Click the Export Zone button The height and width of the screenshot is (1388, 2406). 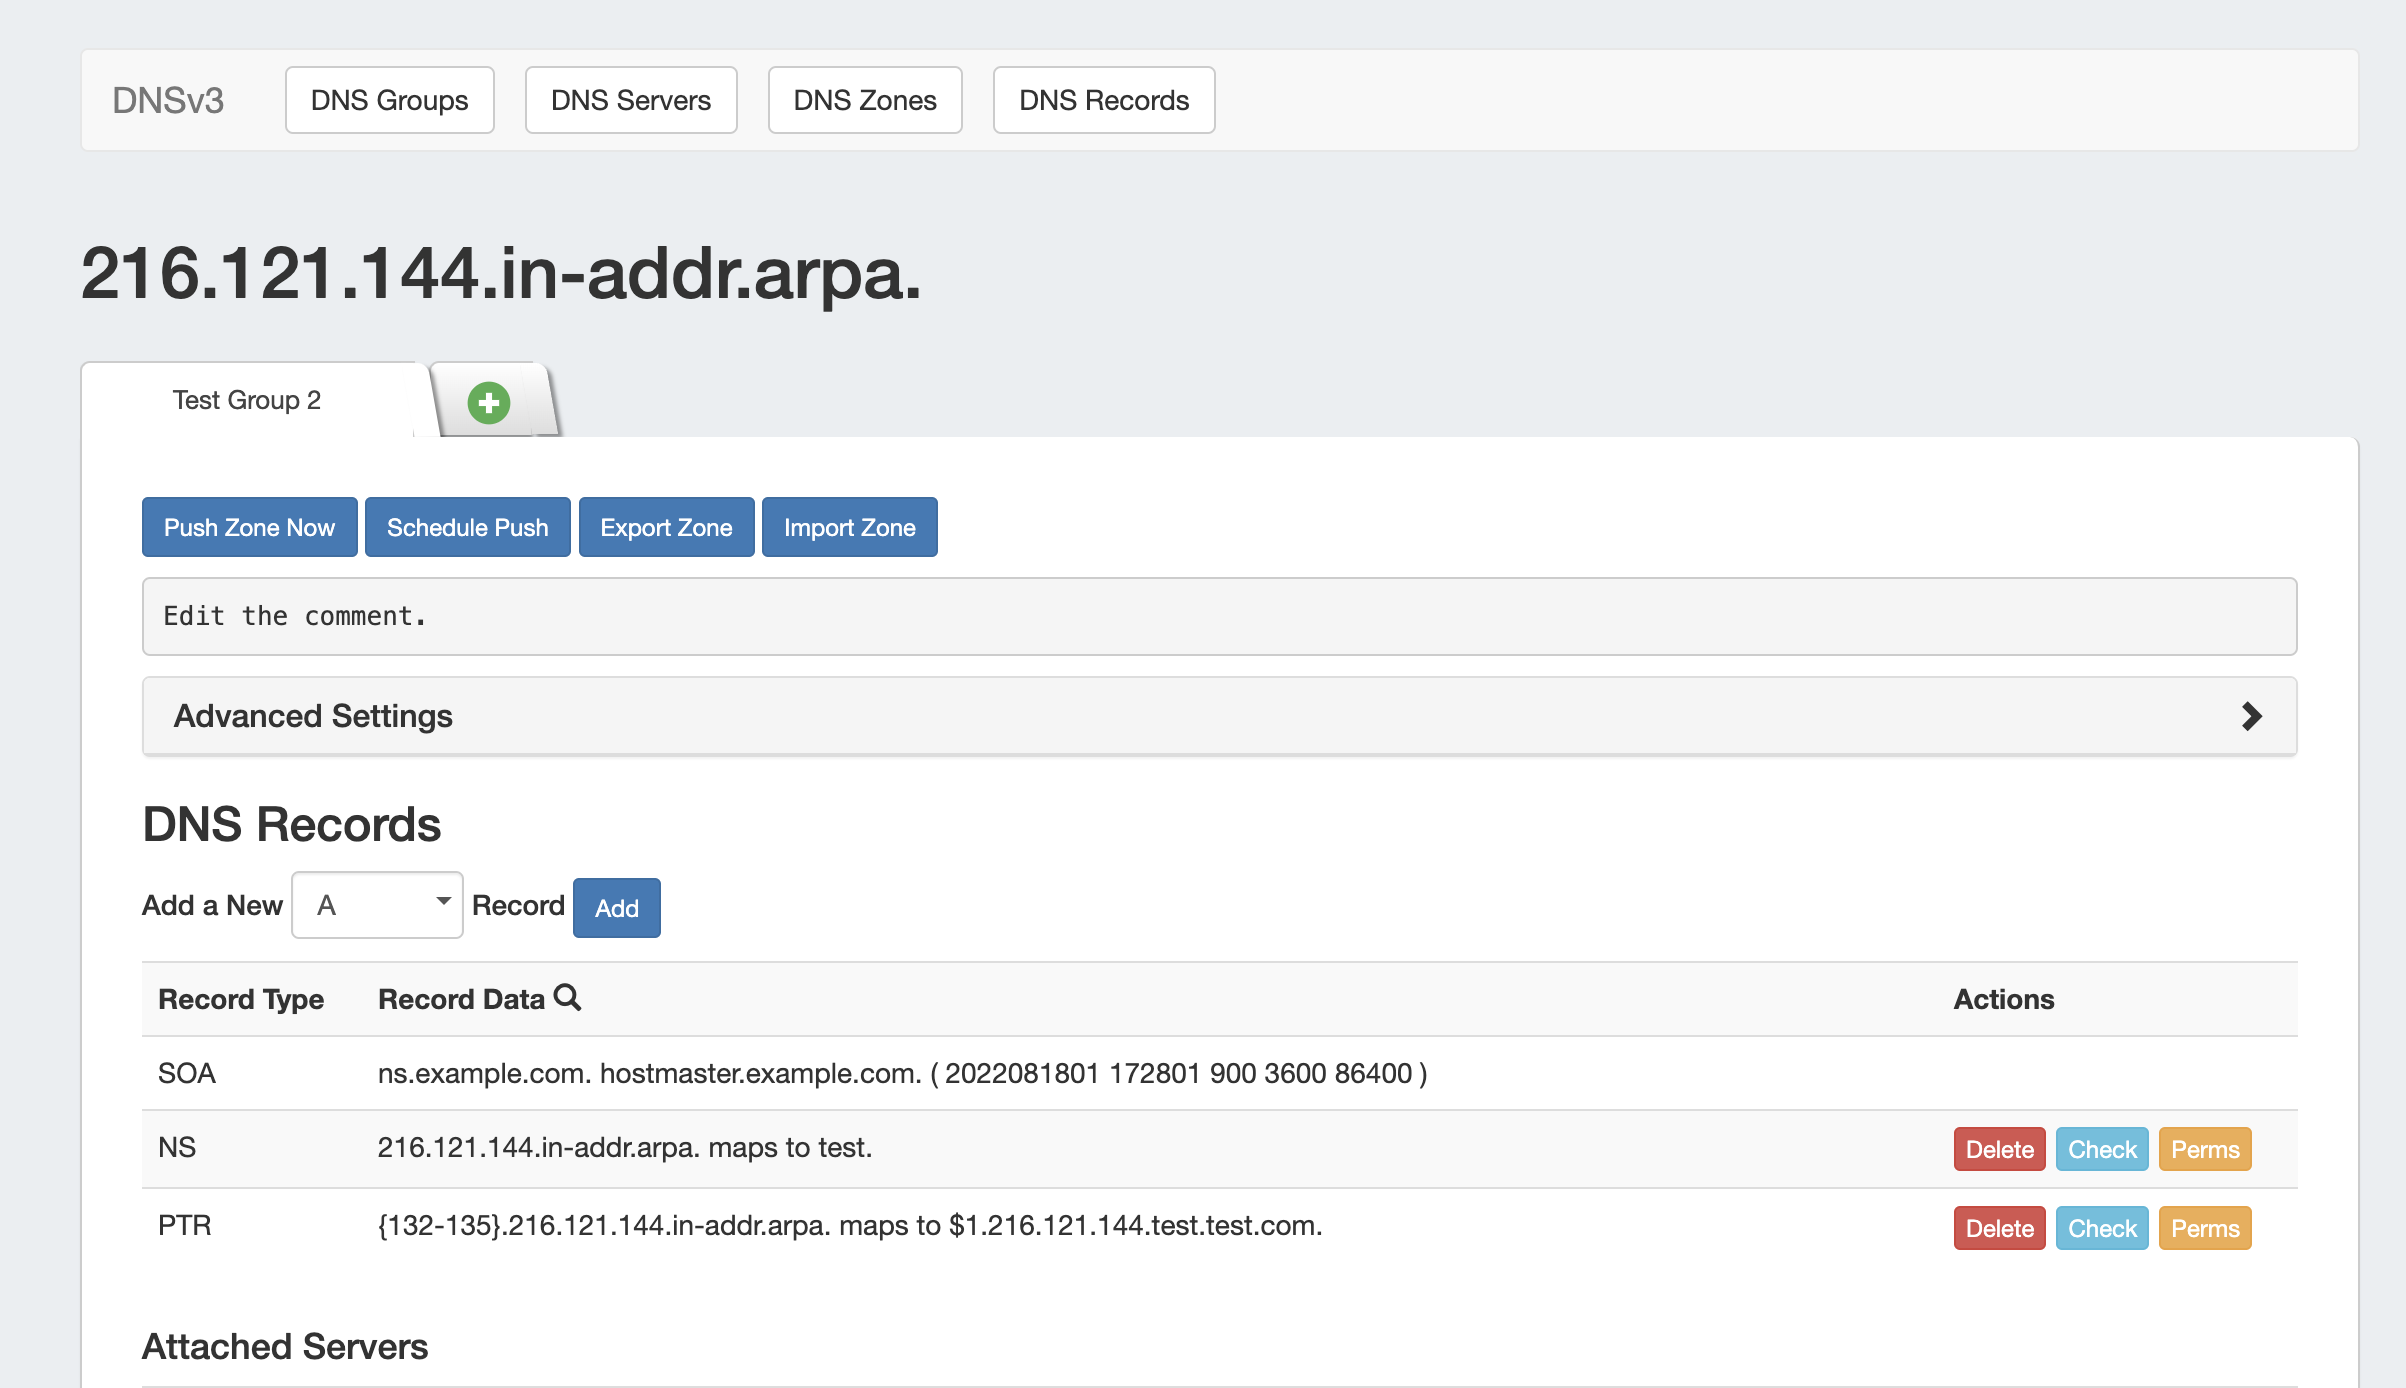click(x=666, y=527)
